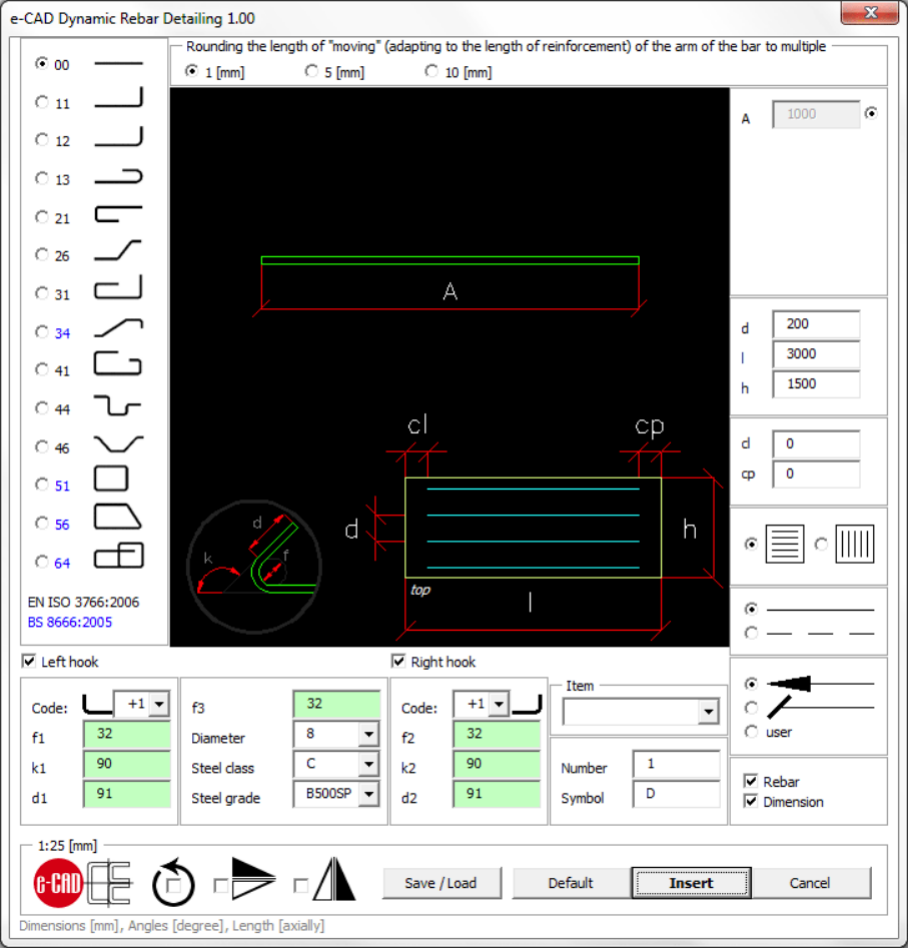Expand the Steel class dropdown
The width and height of the screenshot is (908, 948).
coord(368,764)
